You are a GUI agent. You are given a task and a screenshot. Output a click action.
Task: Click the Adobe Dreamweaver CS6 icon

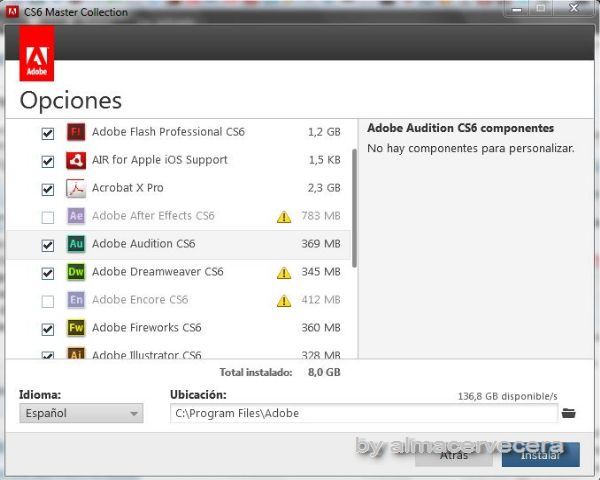pos(76,272)
